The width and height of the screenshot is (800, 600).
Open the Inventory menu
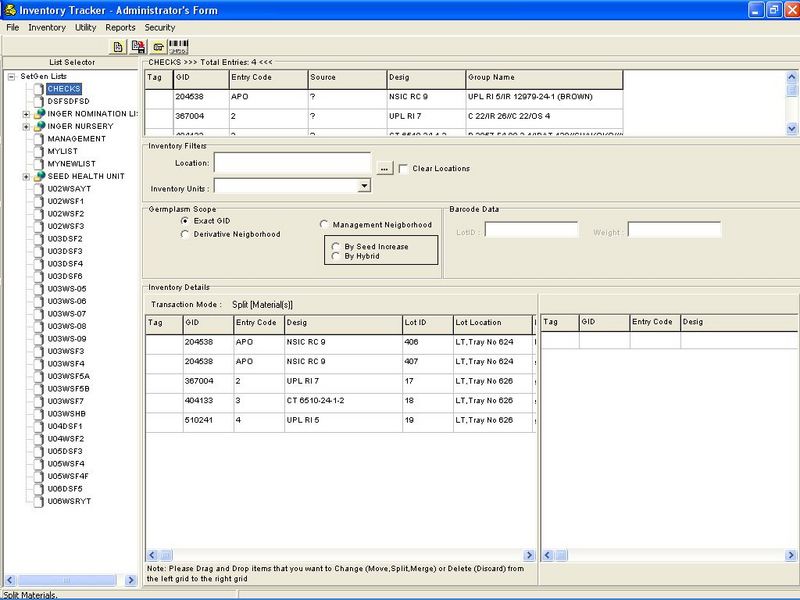(47, 28)
